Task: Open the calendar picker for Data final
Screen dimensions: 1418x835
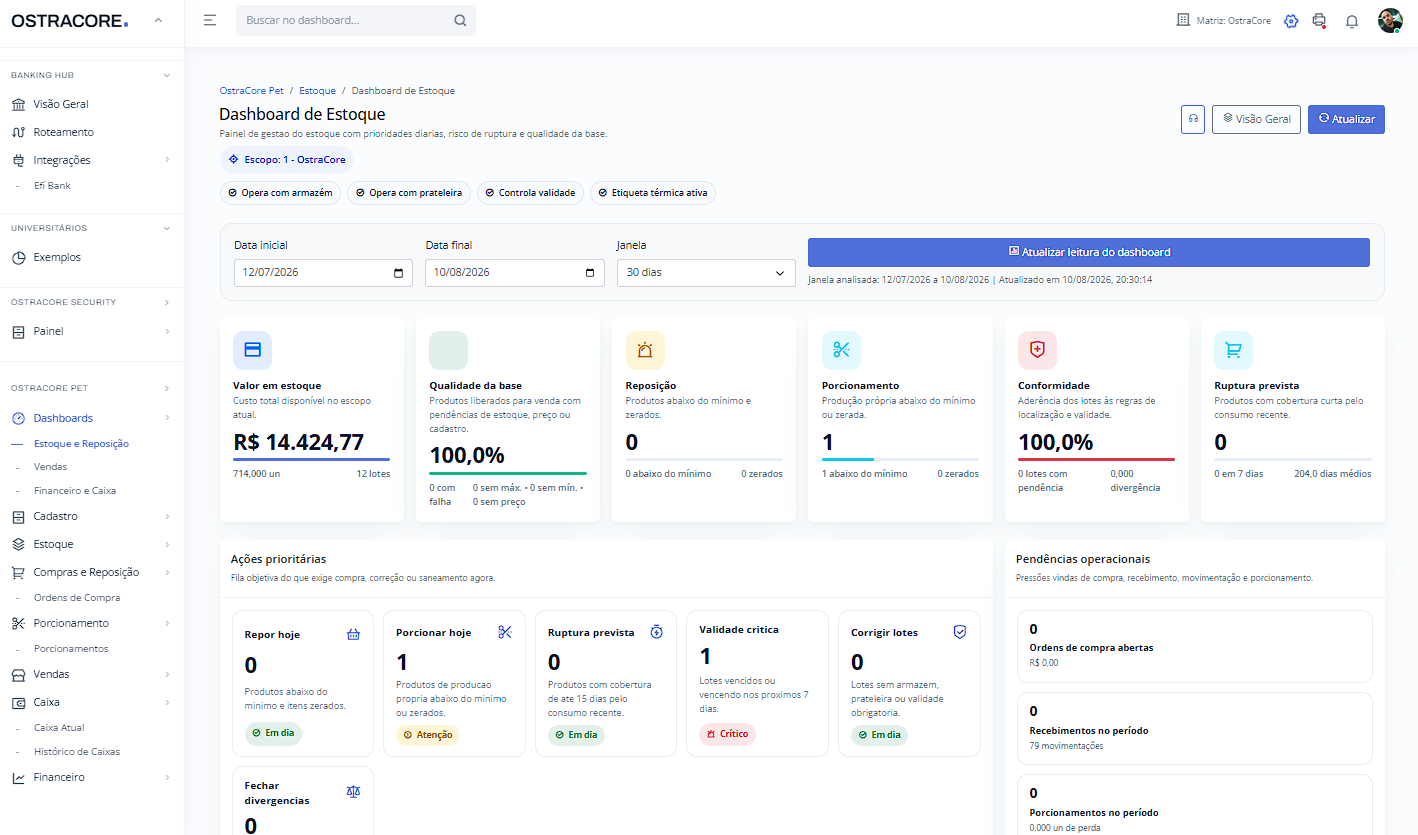Action: coord(590,273)
